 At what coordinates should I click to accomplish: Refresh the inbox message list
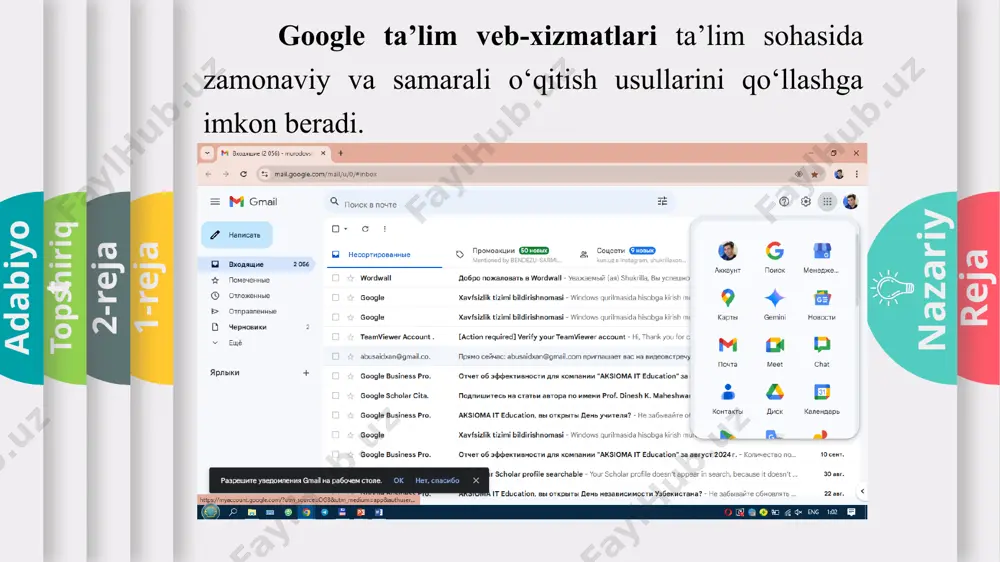pos(365,228)
